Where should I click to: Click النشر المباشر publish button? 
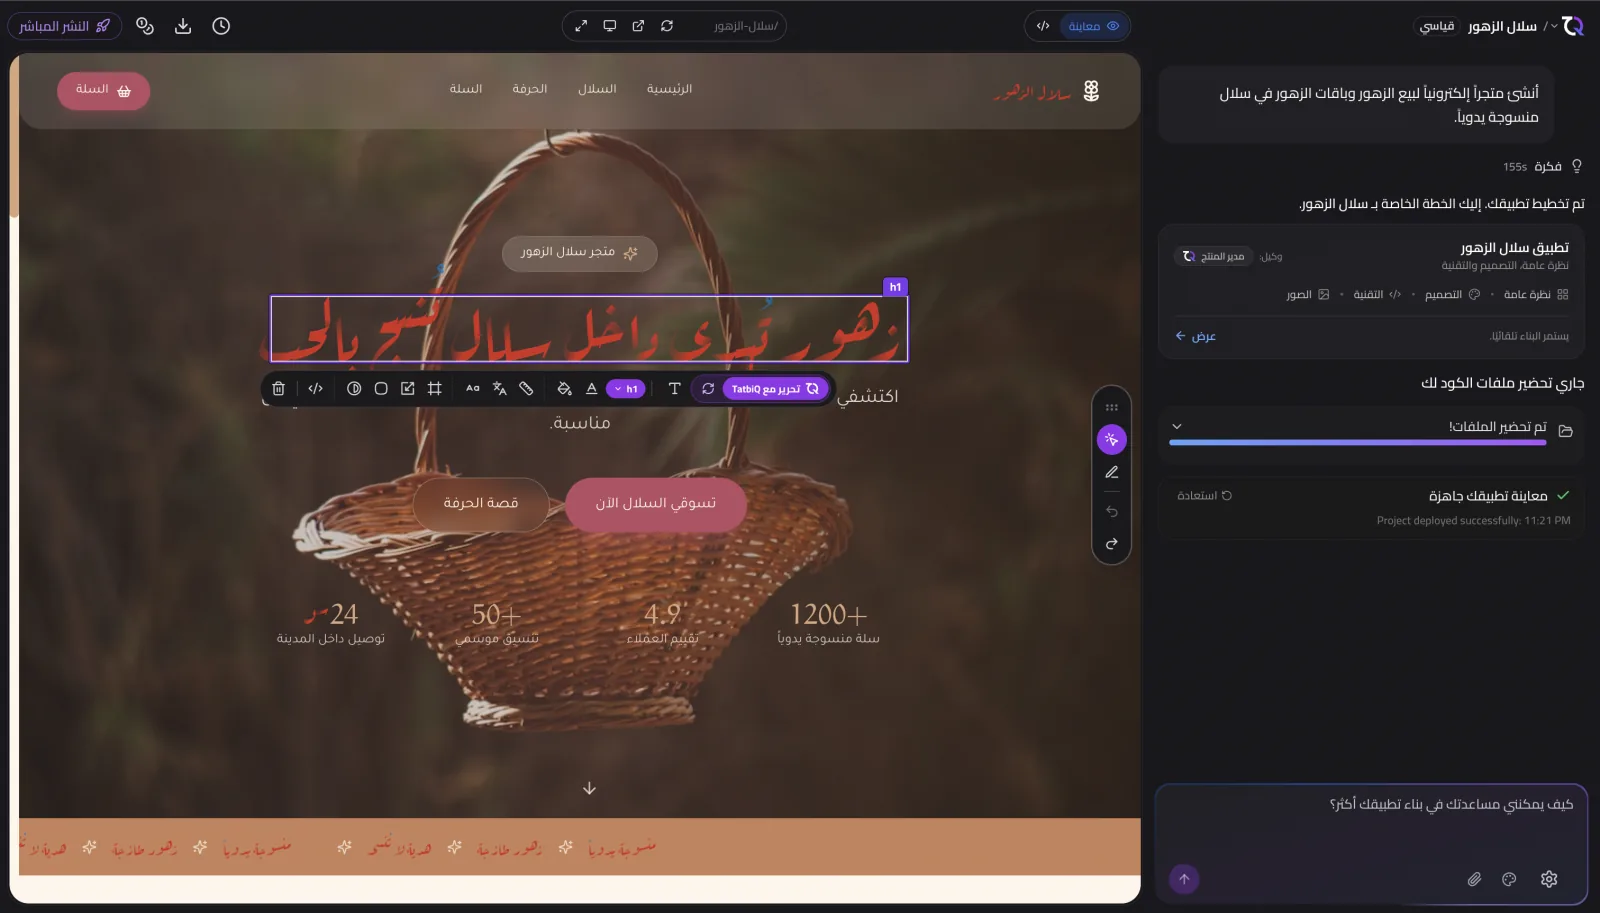click(x=65, y=26)
